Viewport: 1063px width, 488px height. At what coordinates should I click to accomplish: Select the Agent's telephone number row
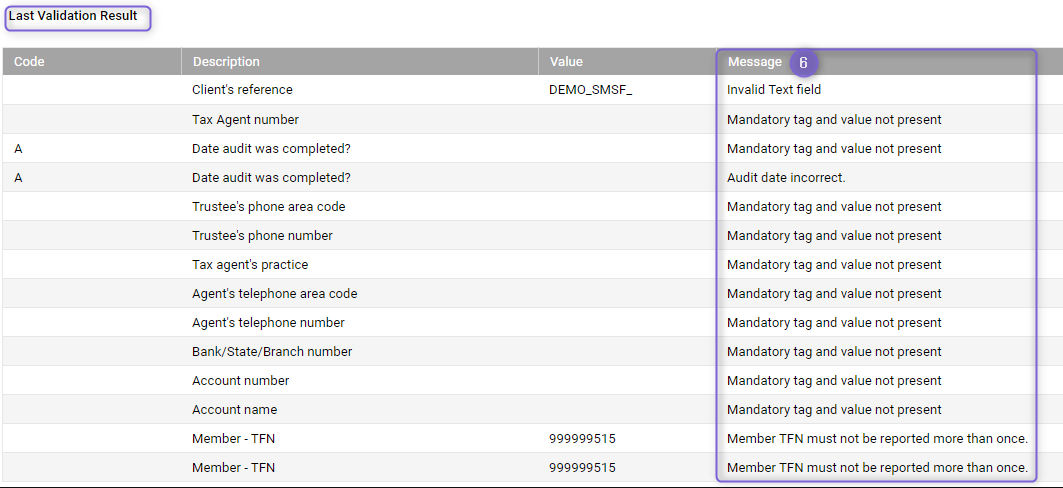pos(532,323)
